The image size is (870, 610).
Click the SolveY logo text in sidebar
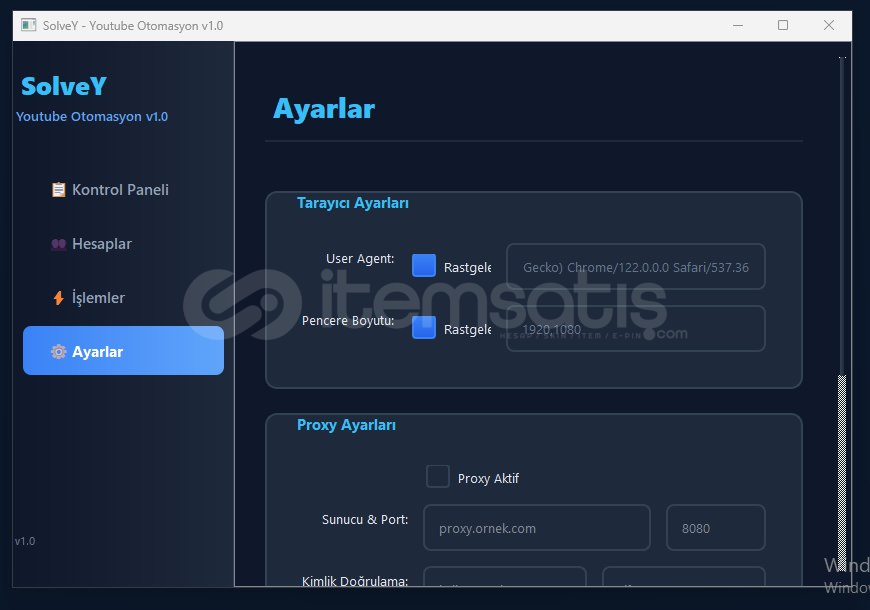click(x=64, y=86)
